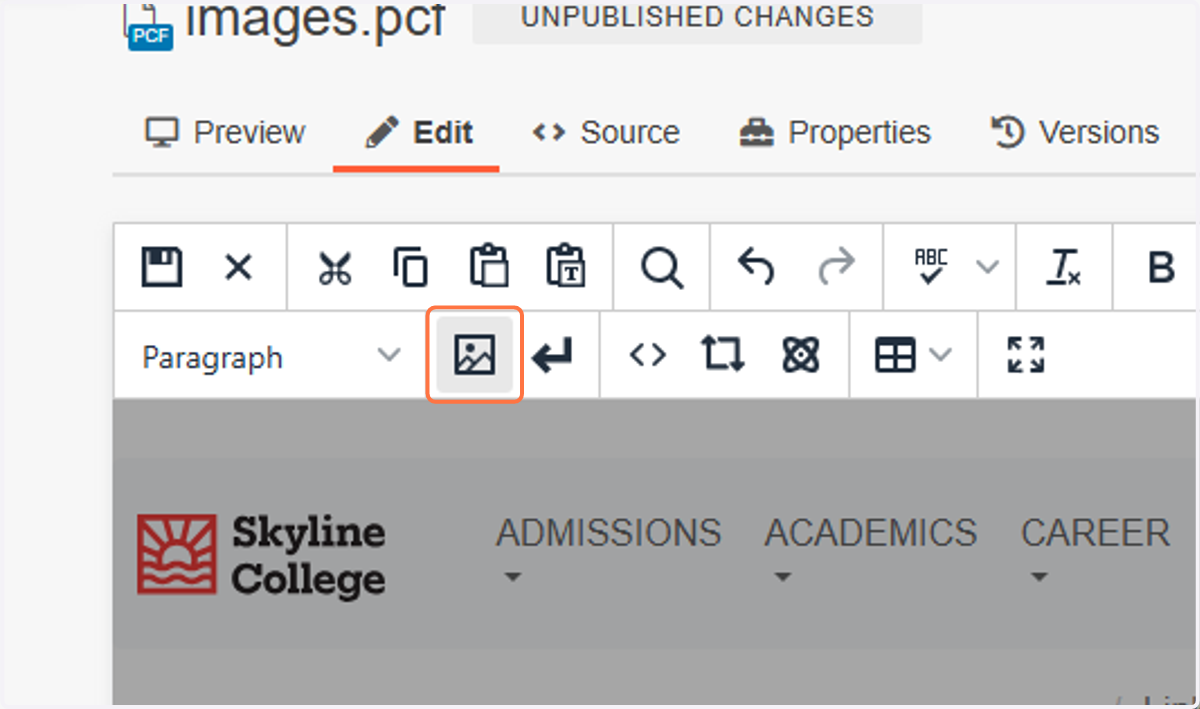Open Find and Replace magnifier

pyautogui.click(x=662, y=268)
